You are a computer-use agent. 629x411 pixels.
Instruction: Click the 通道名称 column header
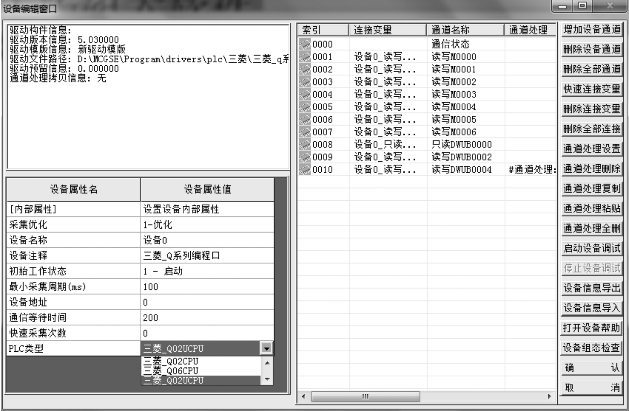pyautogui.click(x=465, y=30)
